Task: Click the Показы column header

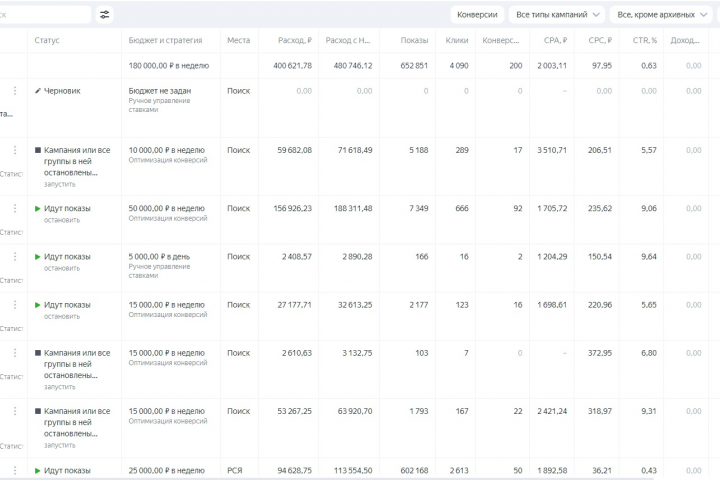Action: point(414,41)
